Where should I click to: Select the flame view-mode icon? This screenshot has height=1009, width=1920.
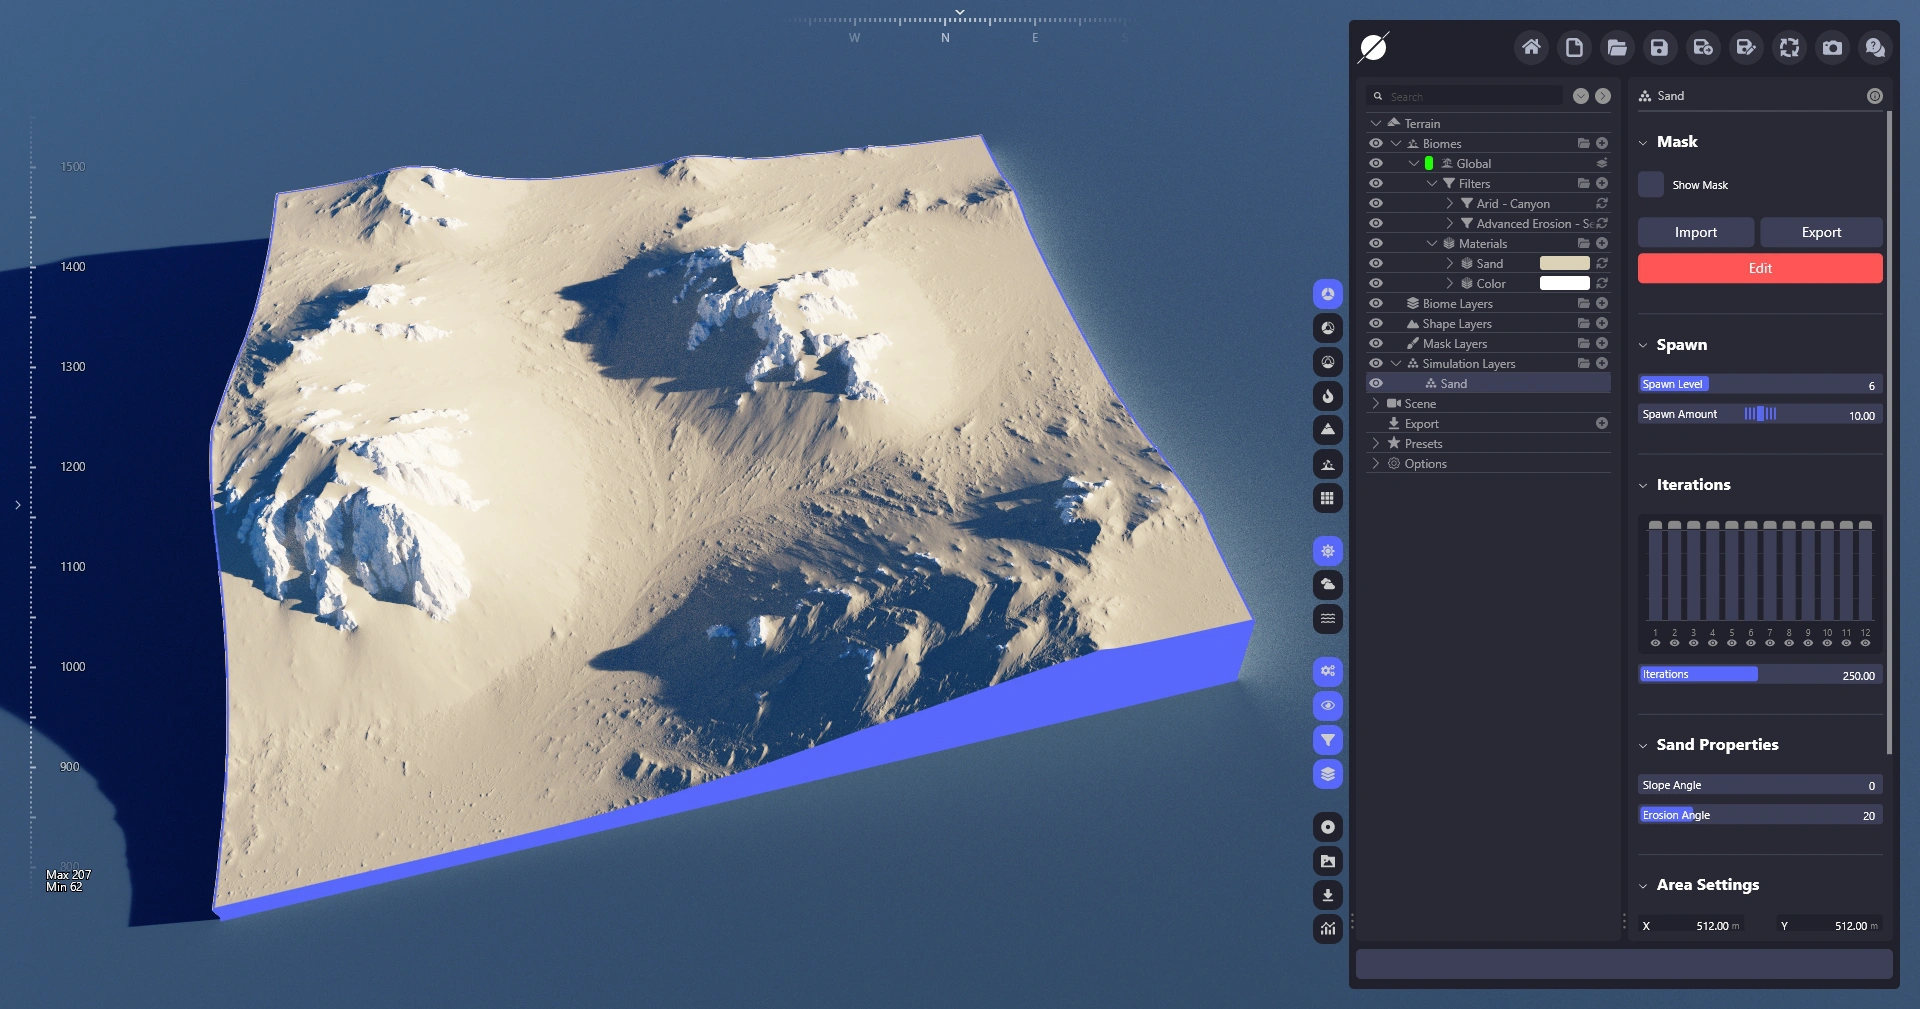click(x=1328, y=396)
